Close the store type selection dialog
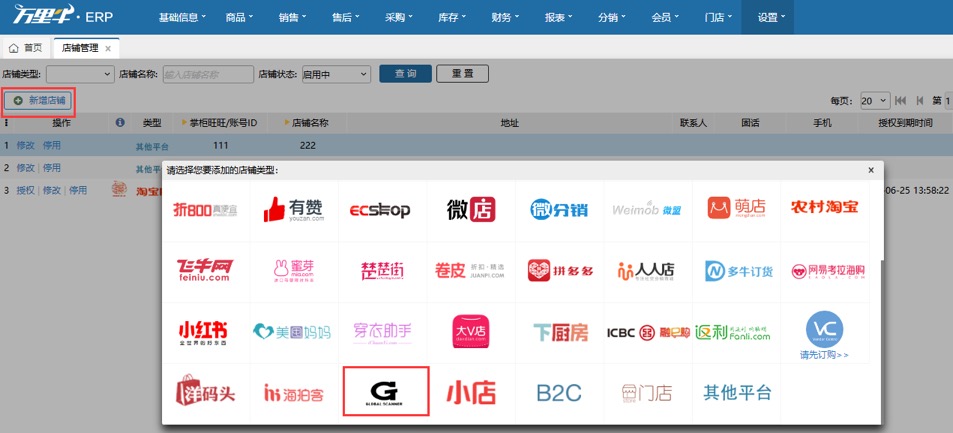Image resolution: width=953 pixels, height=433 pixels. click(x=871, y=170)
